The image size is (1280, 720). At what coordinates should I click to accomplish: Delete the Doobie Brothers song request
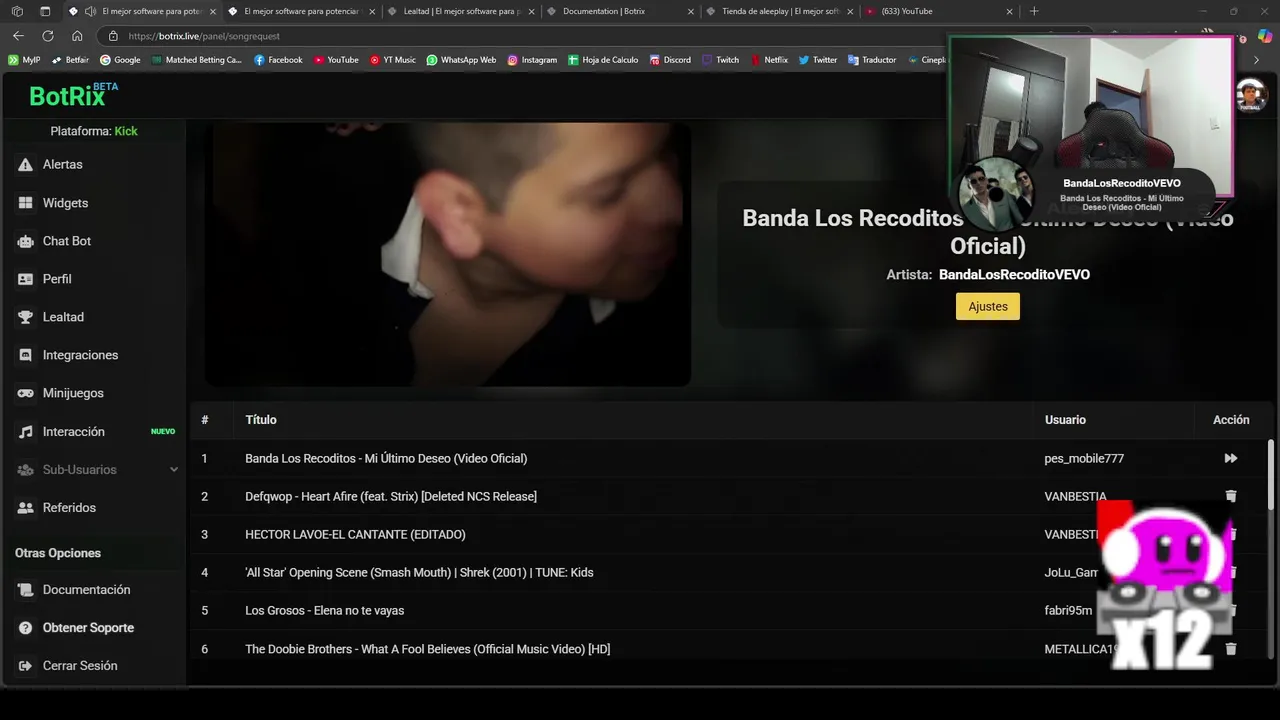click(1231, 649)
